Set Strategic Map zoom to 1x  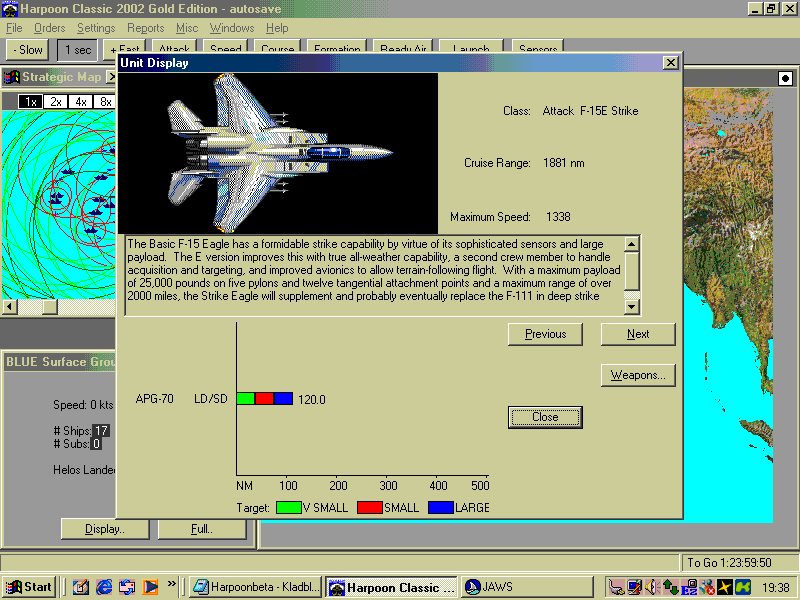31,102
